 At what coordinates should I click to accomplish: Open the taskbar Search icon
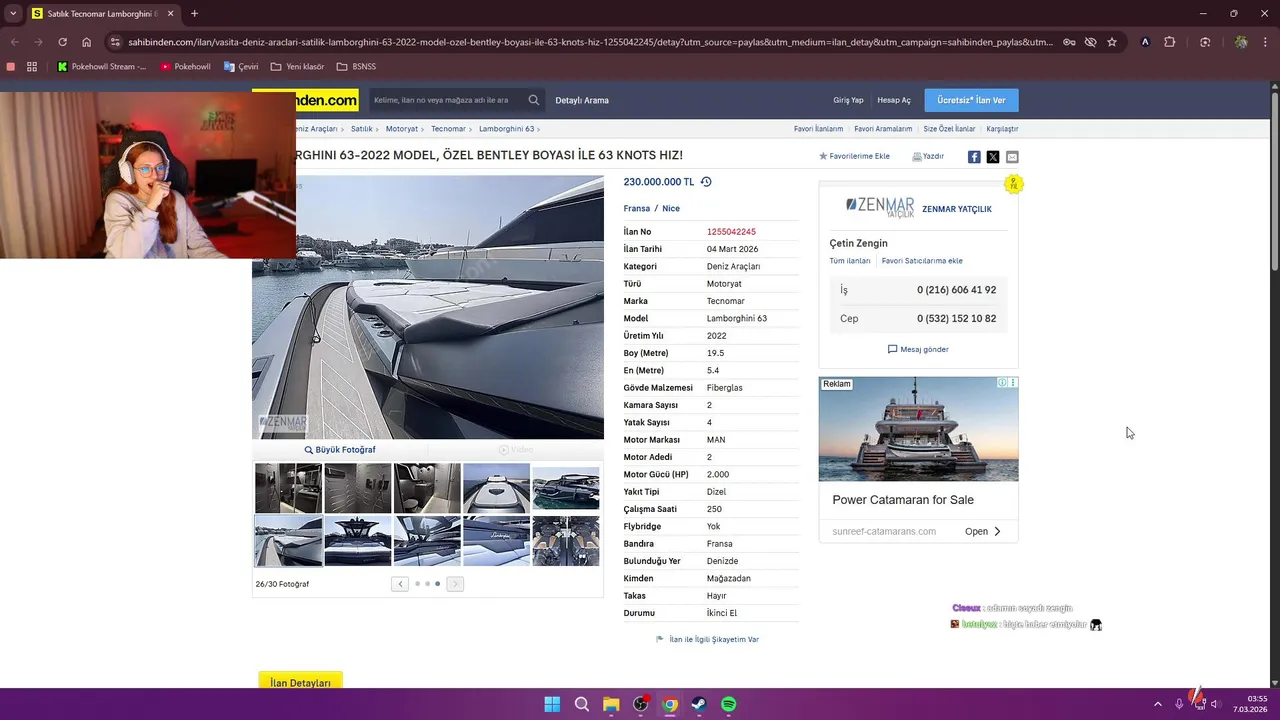[581, 704]
